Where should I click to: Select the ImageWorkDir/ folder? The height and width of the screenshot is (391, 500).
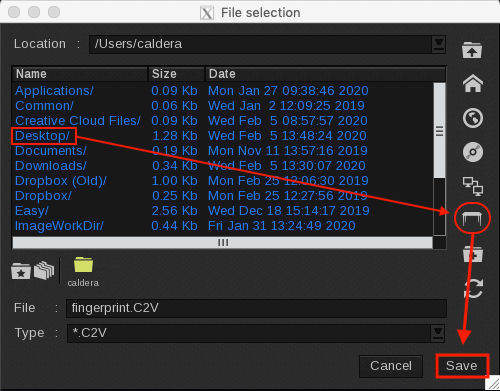[x=59, y=226]
